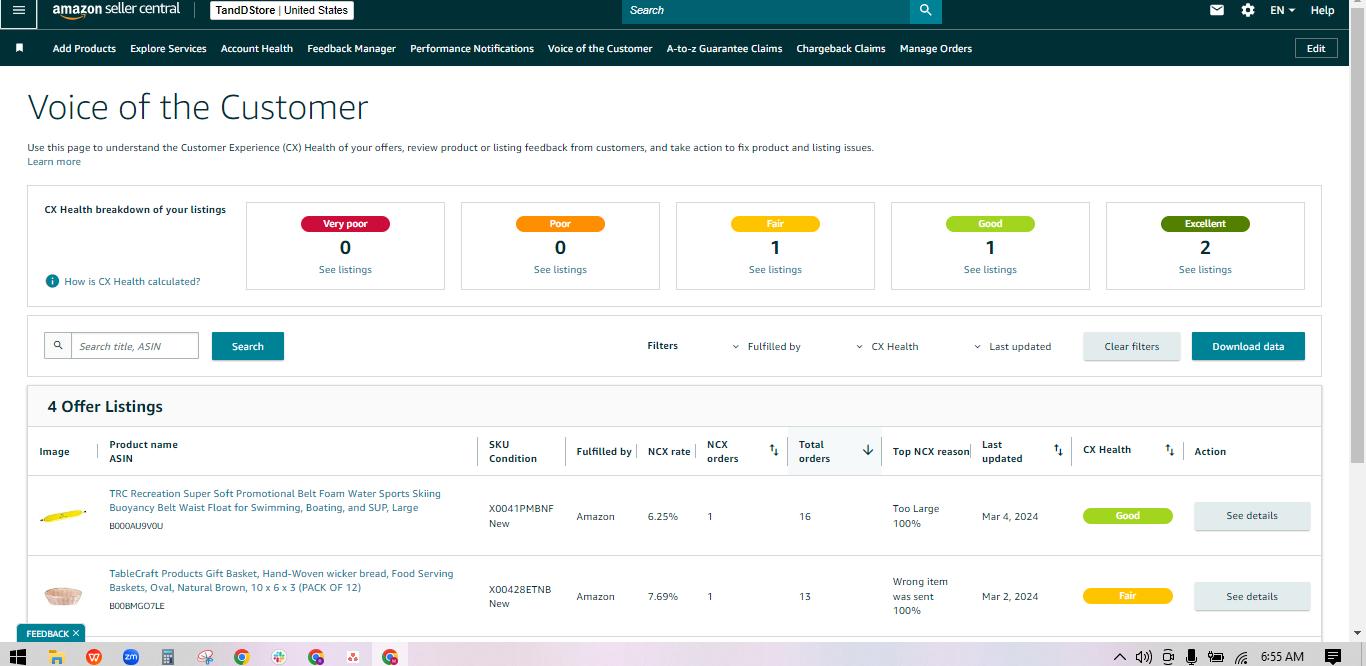Expand the Last updated filter dropdown
This screenshot has height=666, width=1366.
pos(1012,346)
